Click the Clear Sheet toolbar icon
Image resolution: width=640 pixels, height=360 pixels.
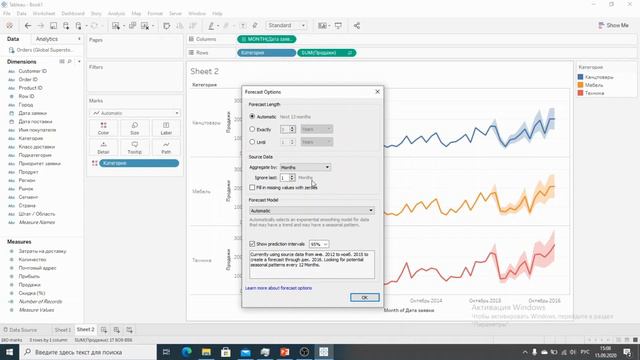tap(145, 26)
